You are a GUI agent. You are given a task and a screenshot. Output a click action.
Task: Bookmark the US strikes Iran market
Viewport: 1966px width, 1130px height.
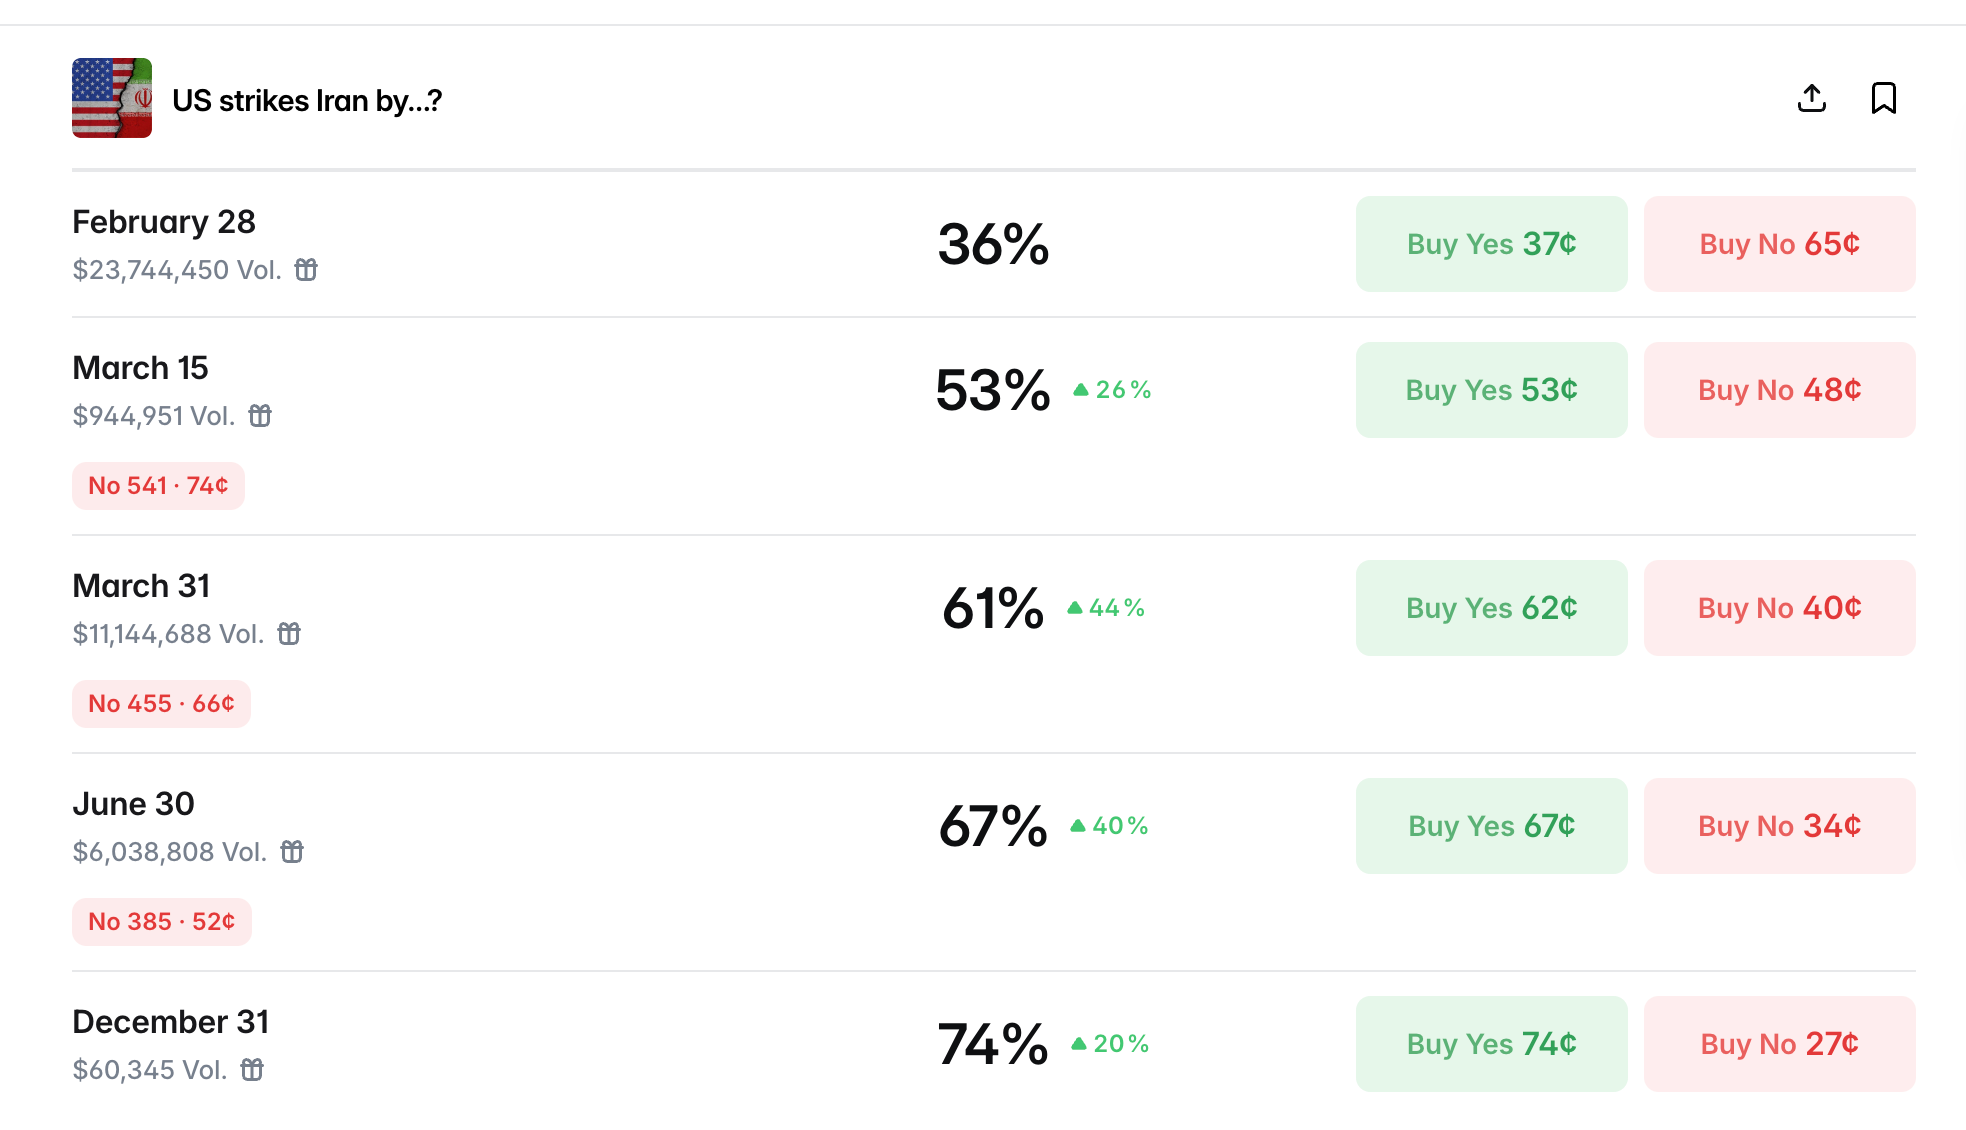[x=1884, y=98]
